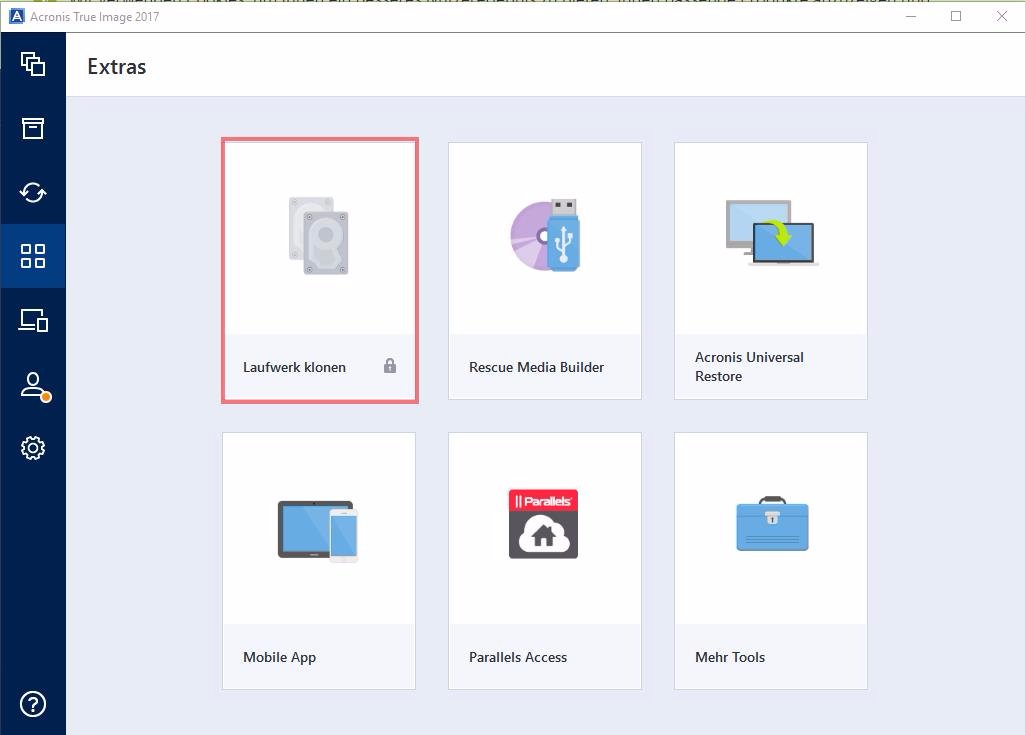Open Parallels Access label
Screen dimensions: 1025x735
(x=518, y=657)
